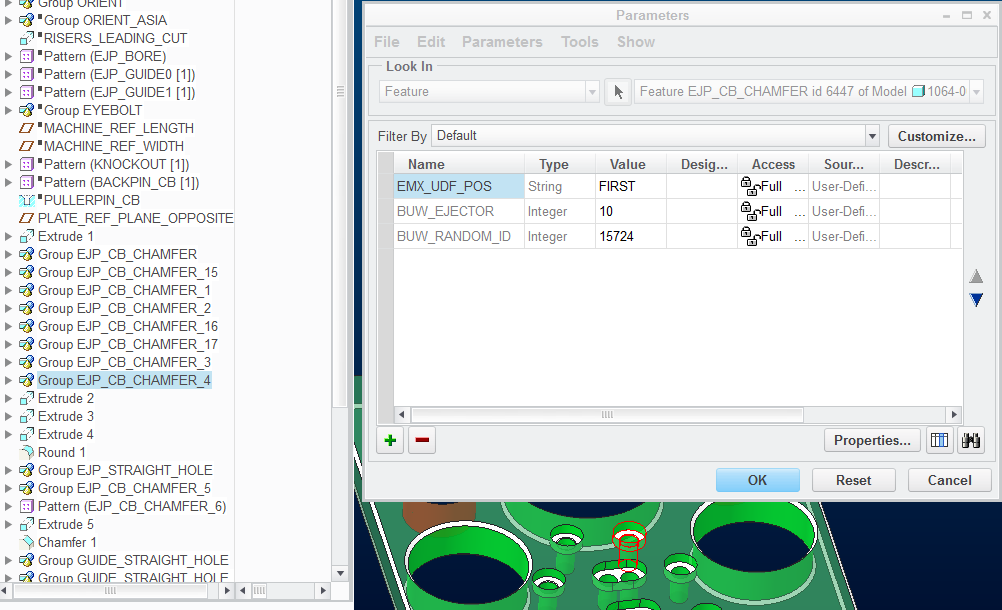
Task: Click the MACHINE_REF_LENGTH datum plane icon
Action: coord(26,128)
